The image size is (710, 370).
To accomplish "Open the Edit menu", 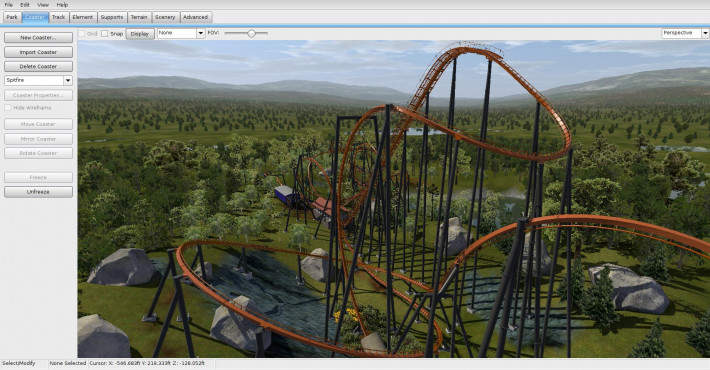I will 25,5.
